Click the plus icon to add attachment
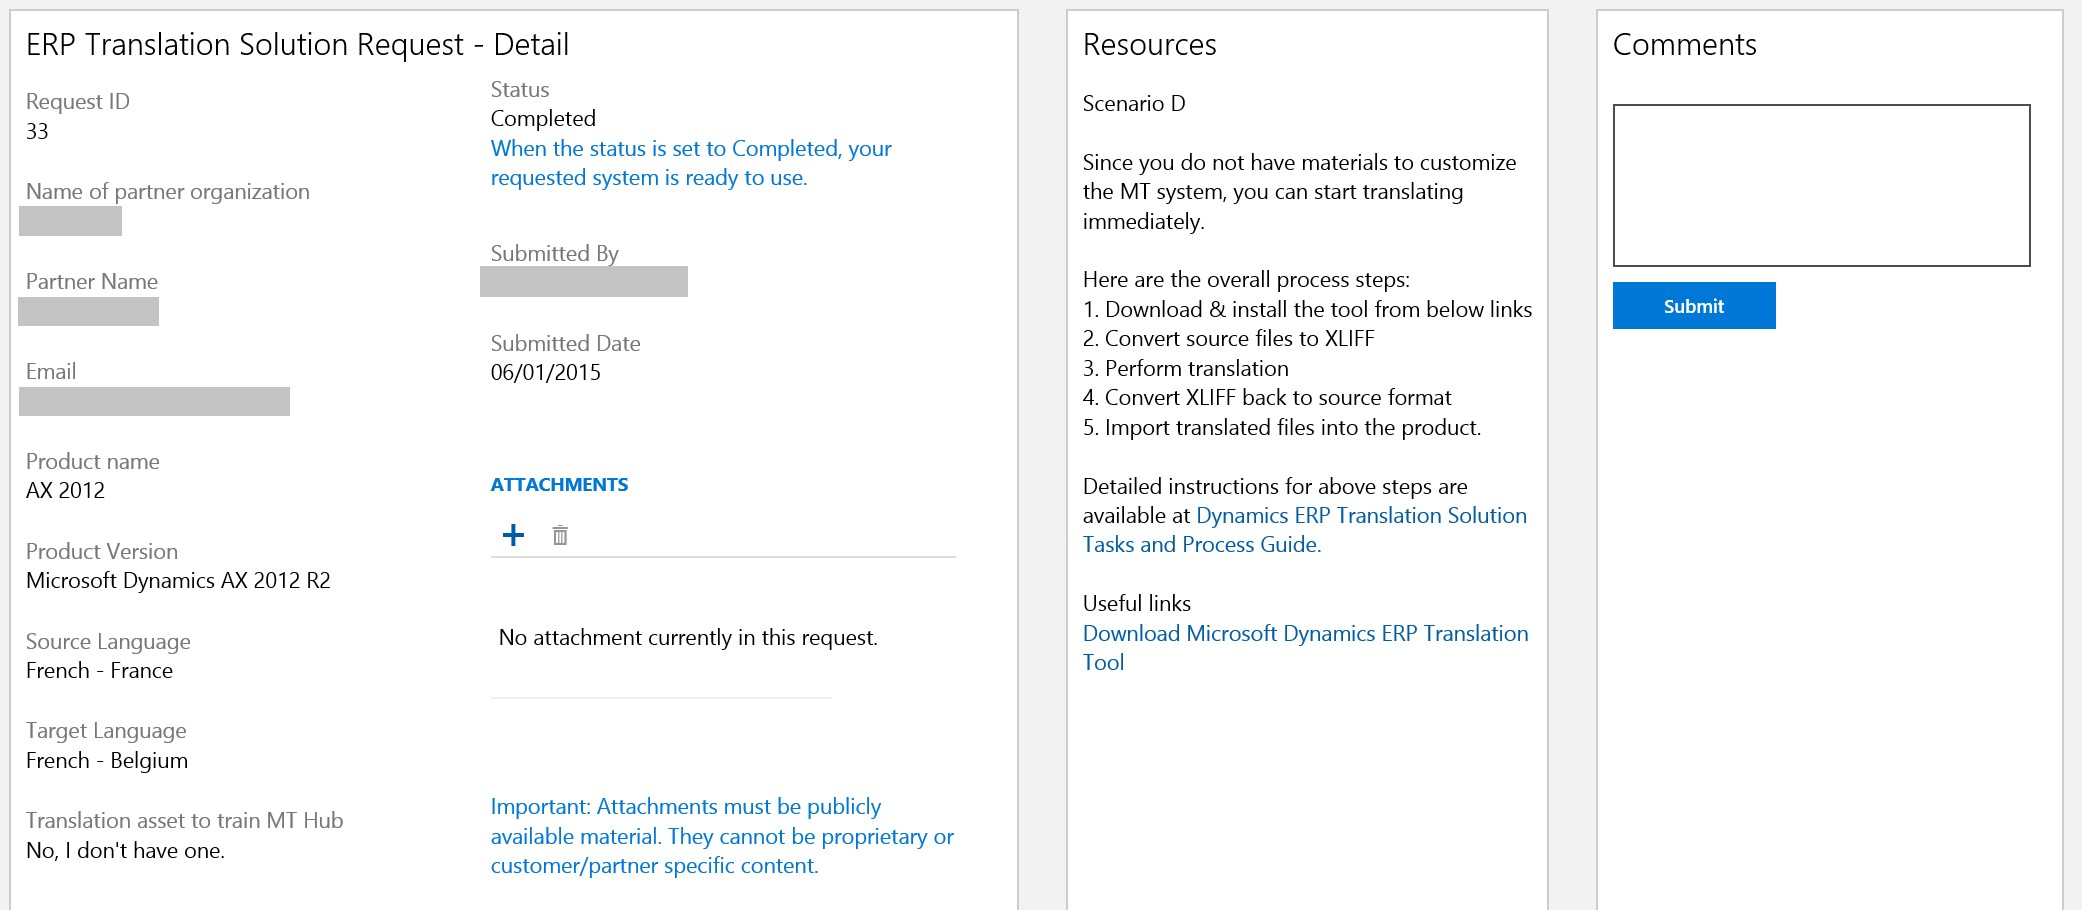The height and width of the screenshot is (910, 2082). tap(513, 535)
